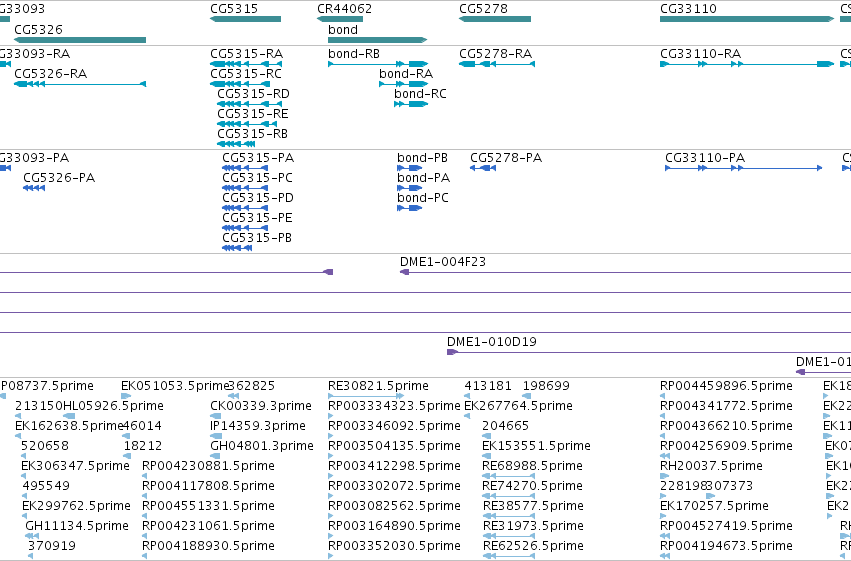The image size is (851, 561).
Task: Select EST EK267764.5prime
Action: tap(467, 417)
